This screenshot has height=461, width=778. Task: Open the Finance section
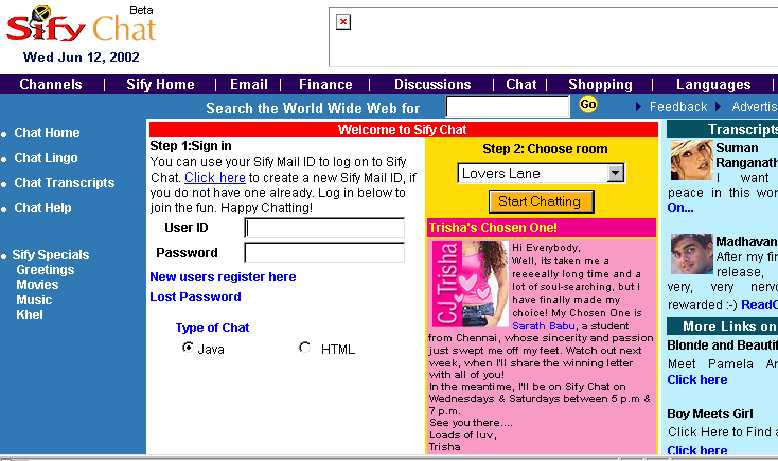(x=325, y=84)
